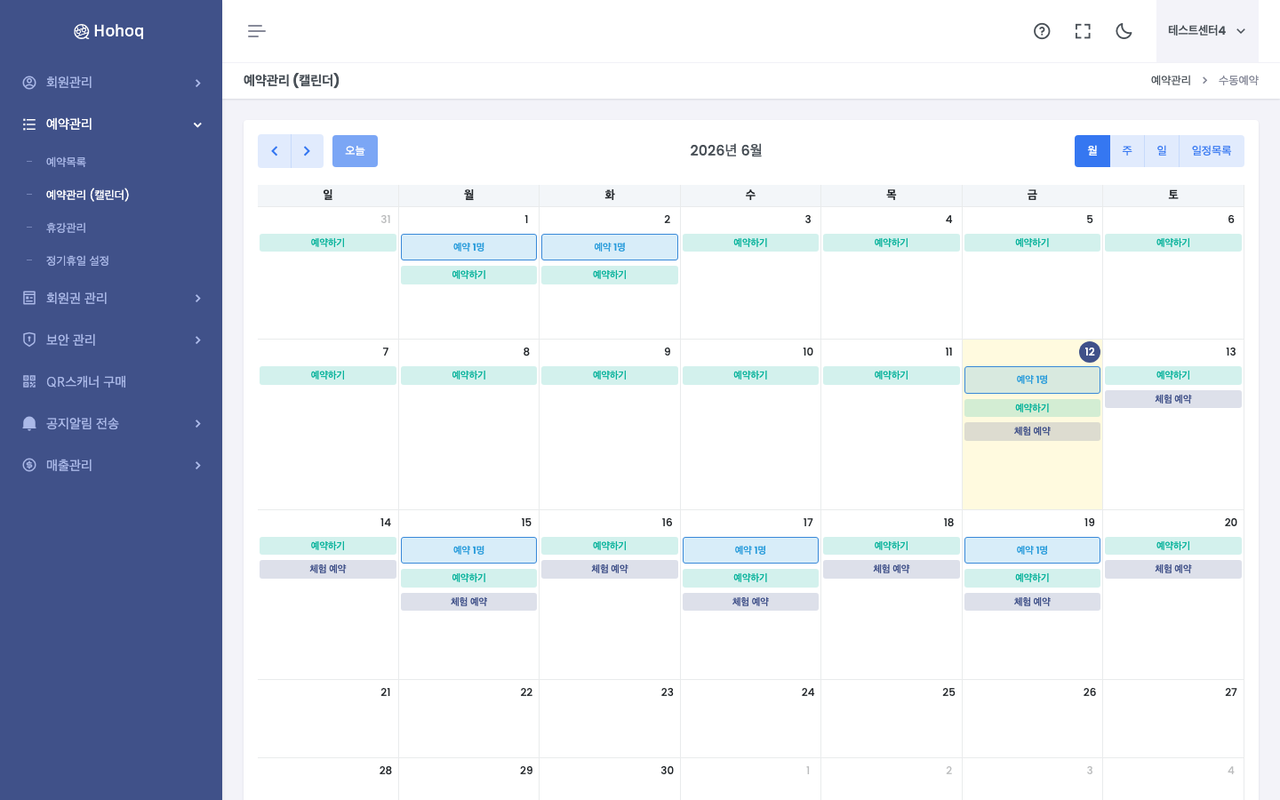Open the help question mark icon
Viewport: 1280px width, 800px height.
pyautogui.click(x=1042, y=31)
